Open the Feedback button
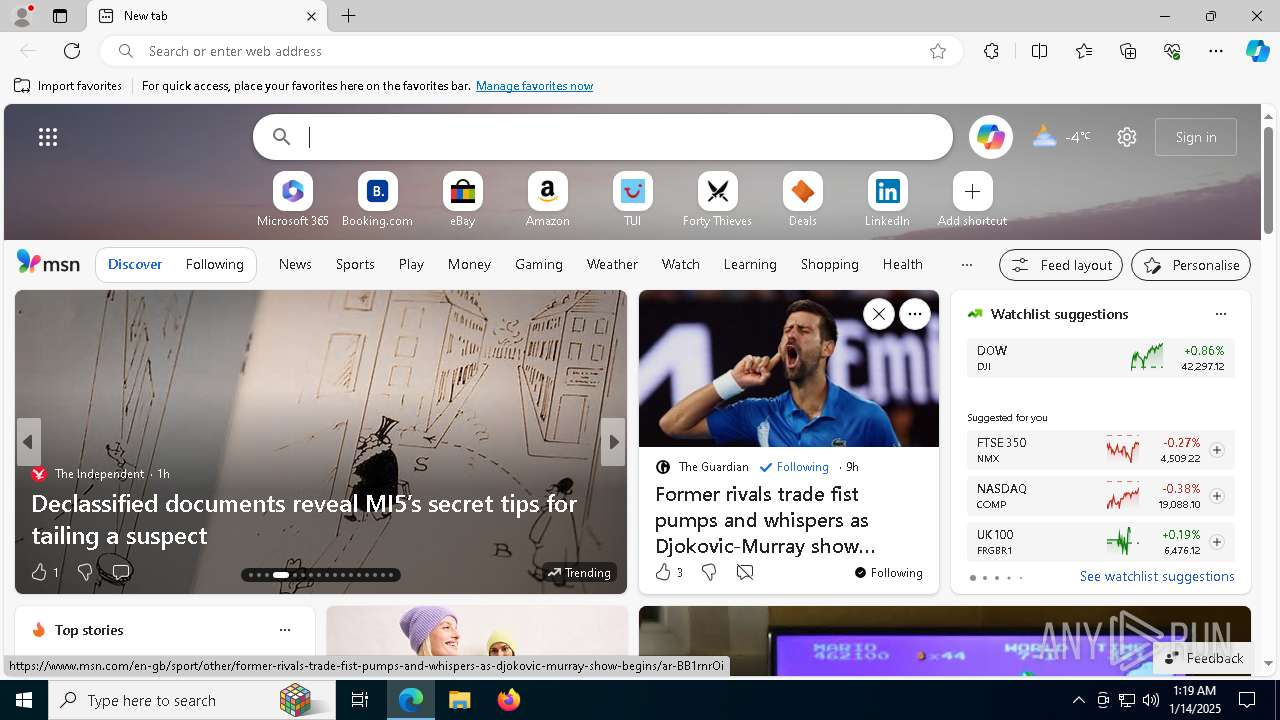Viewport: 1280px width, 720px height. [x=1203, y=658]
